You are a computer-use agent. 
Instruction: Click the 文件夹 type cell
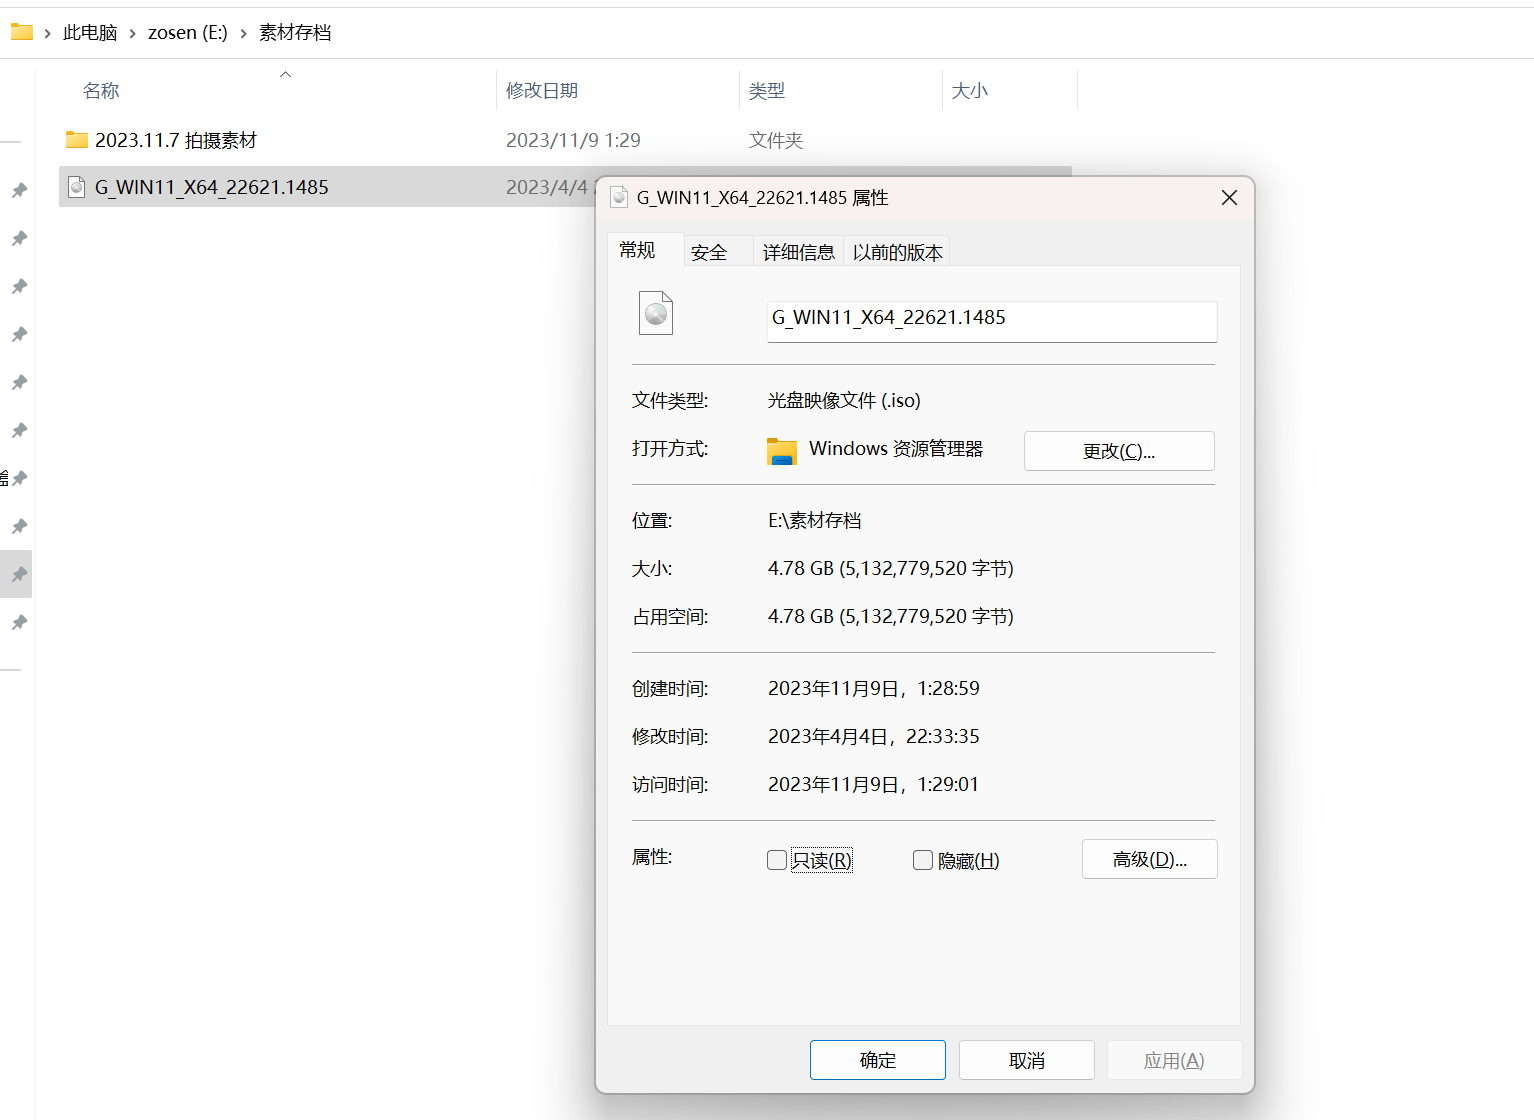click(776, 140)
